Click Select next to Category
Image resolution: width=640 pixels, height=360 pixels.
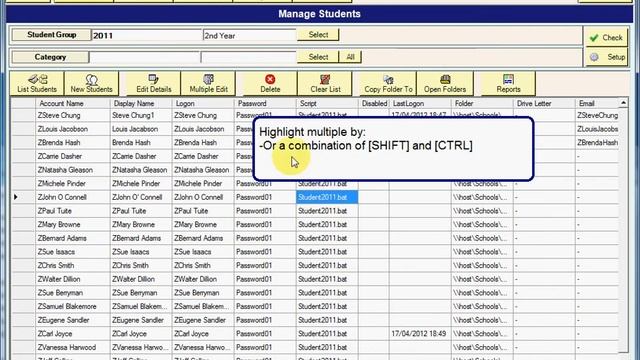pyautogui.click(x=318, y=57)
